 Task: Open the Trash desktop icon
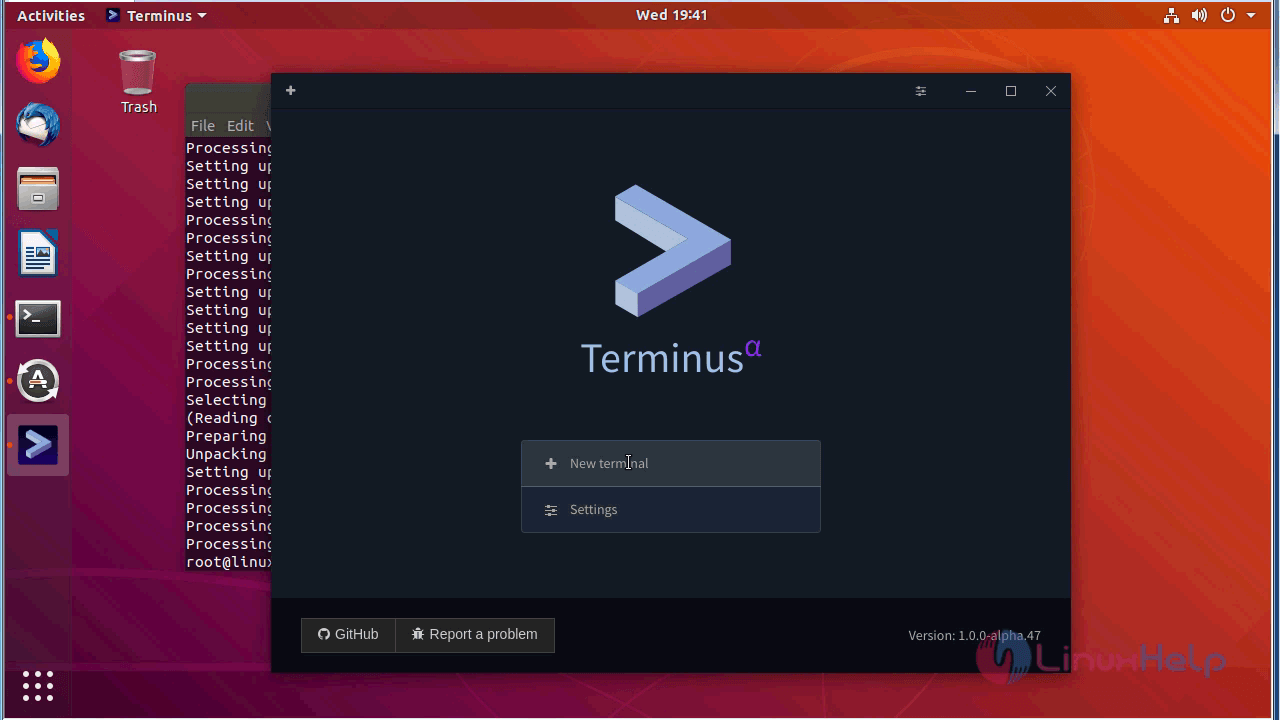coord(138,81)
